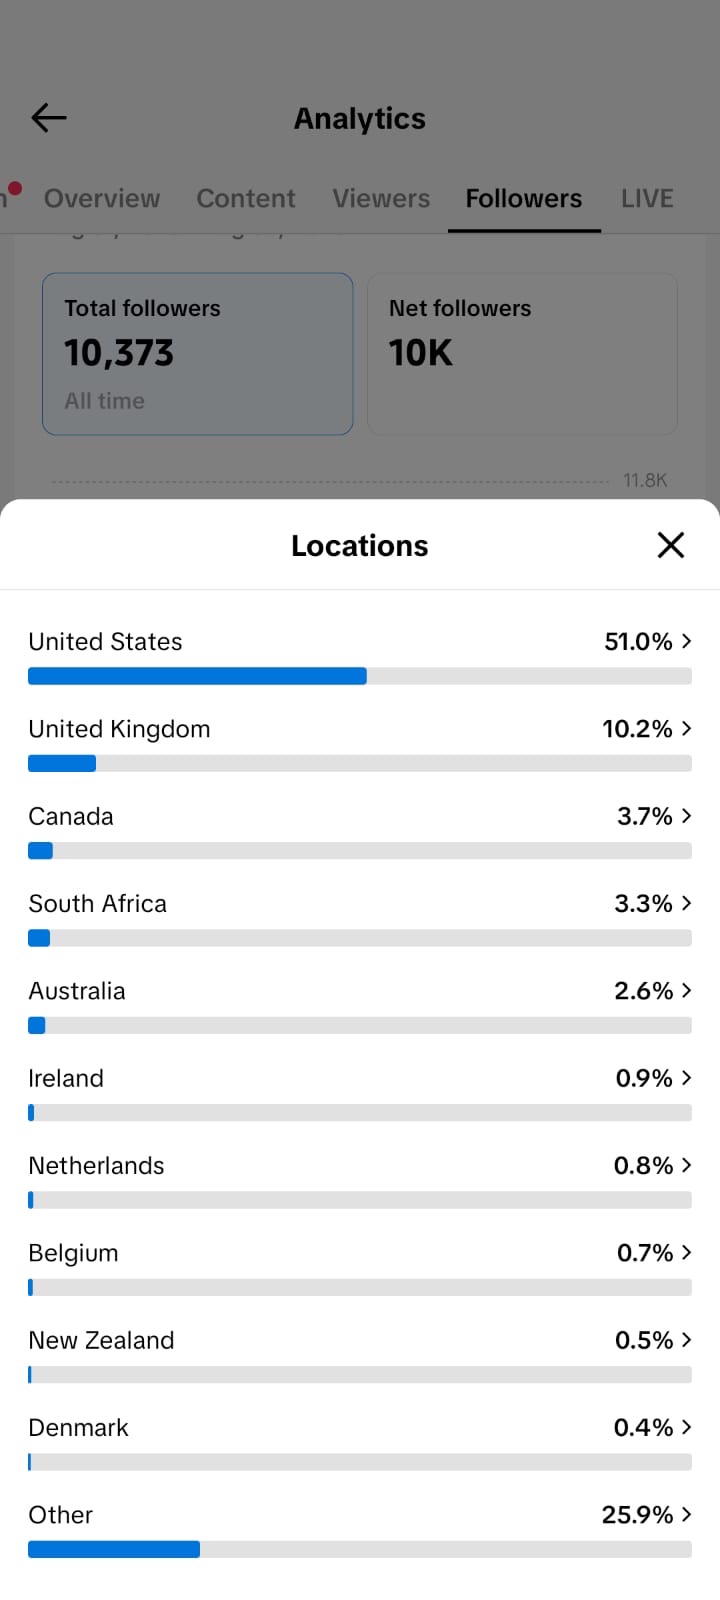Viewport: 720px width, 1600px height.
Task: Tap chevron next to South Africa 3.3%
Action: tap(686, 903)
